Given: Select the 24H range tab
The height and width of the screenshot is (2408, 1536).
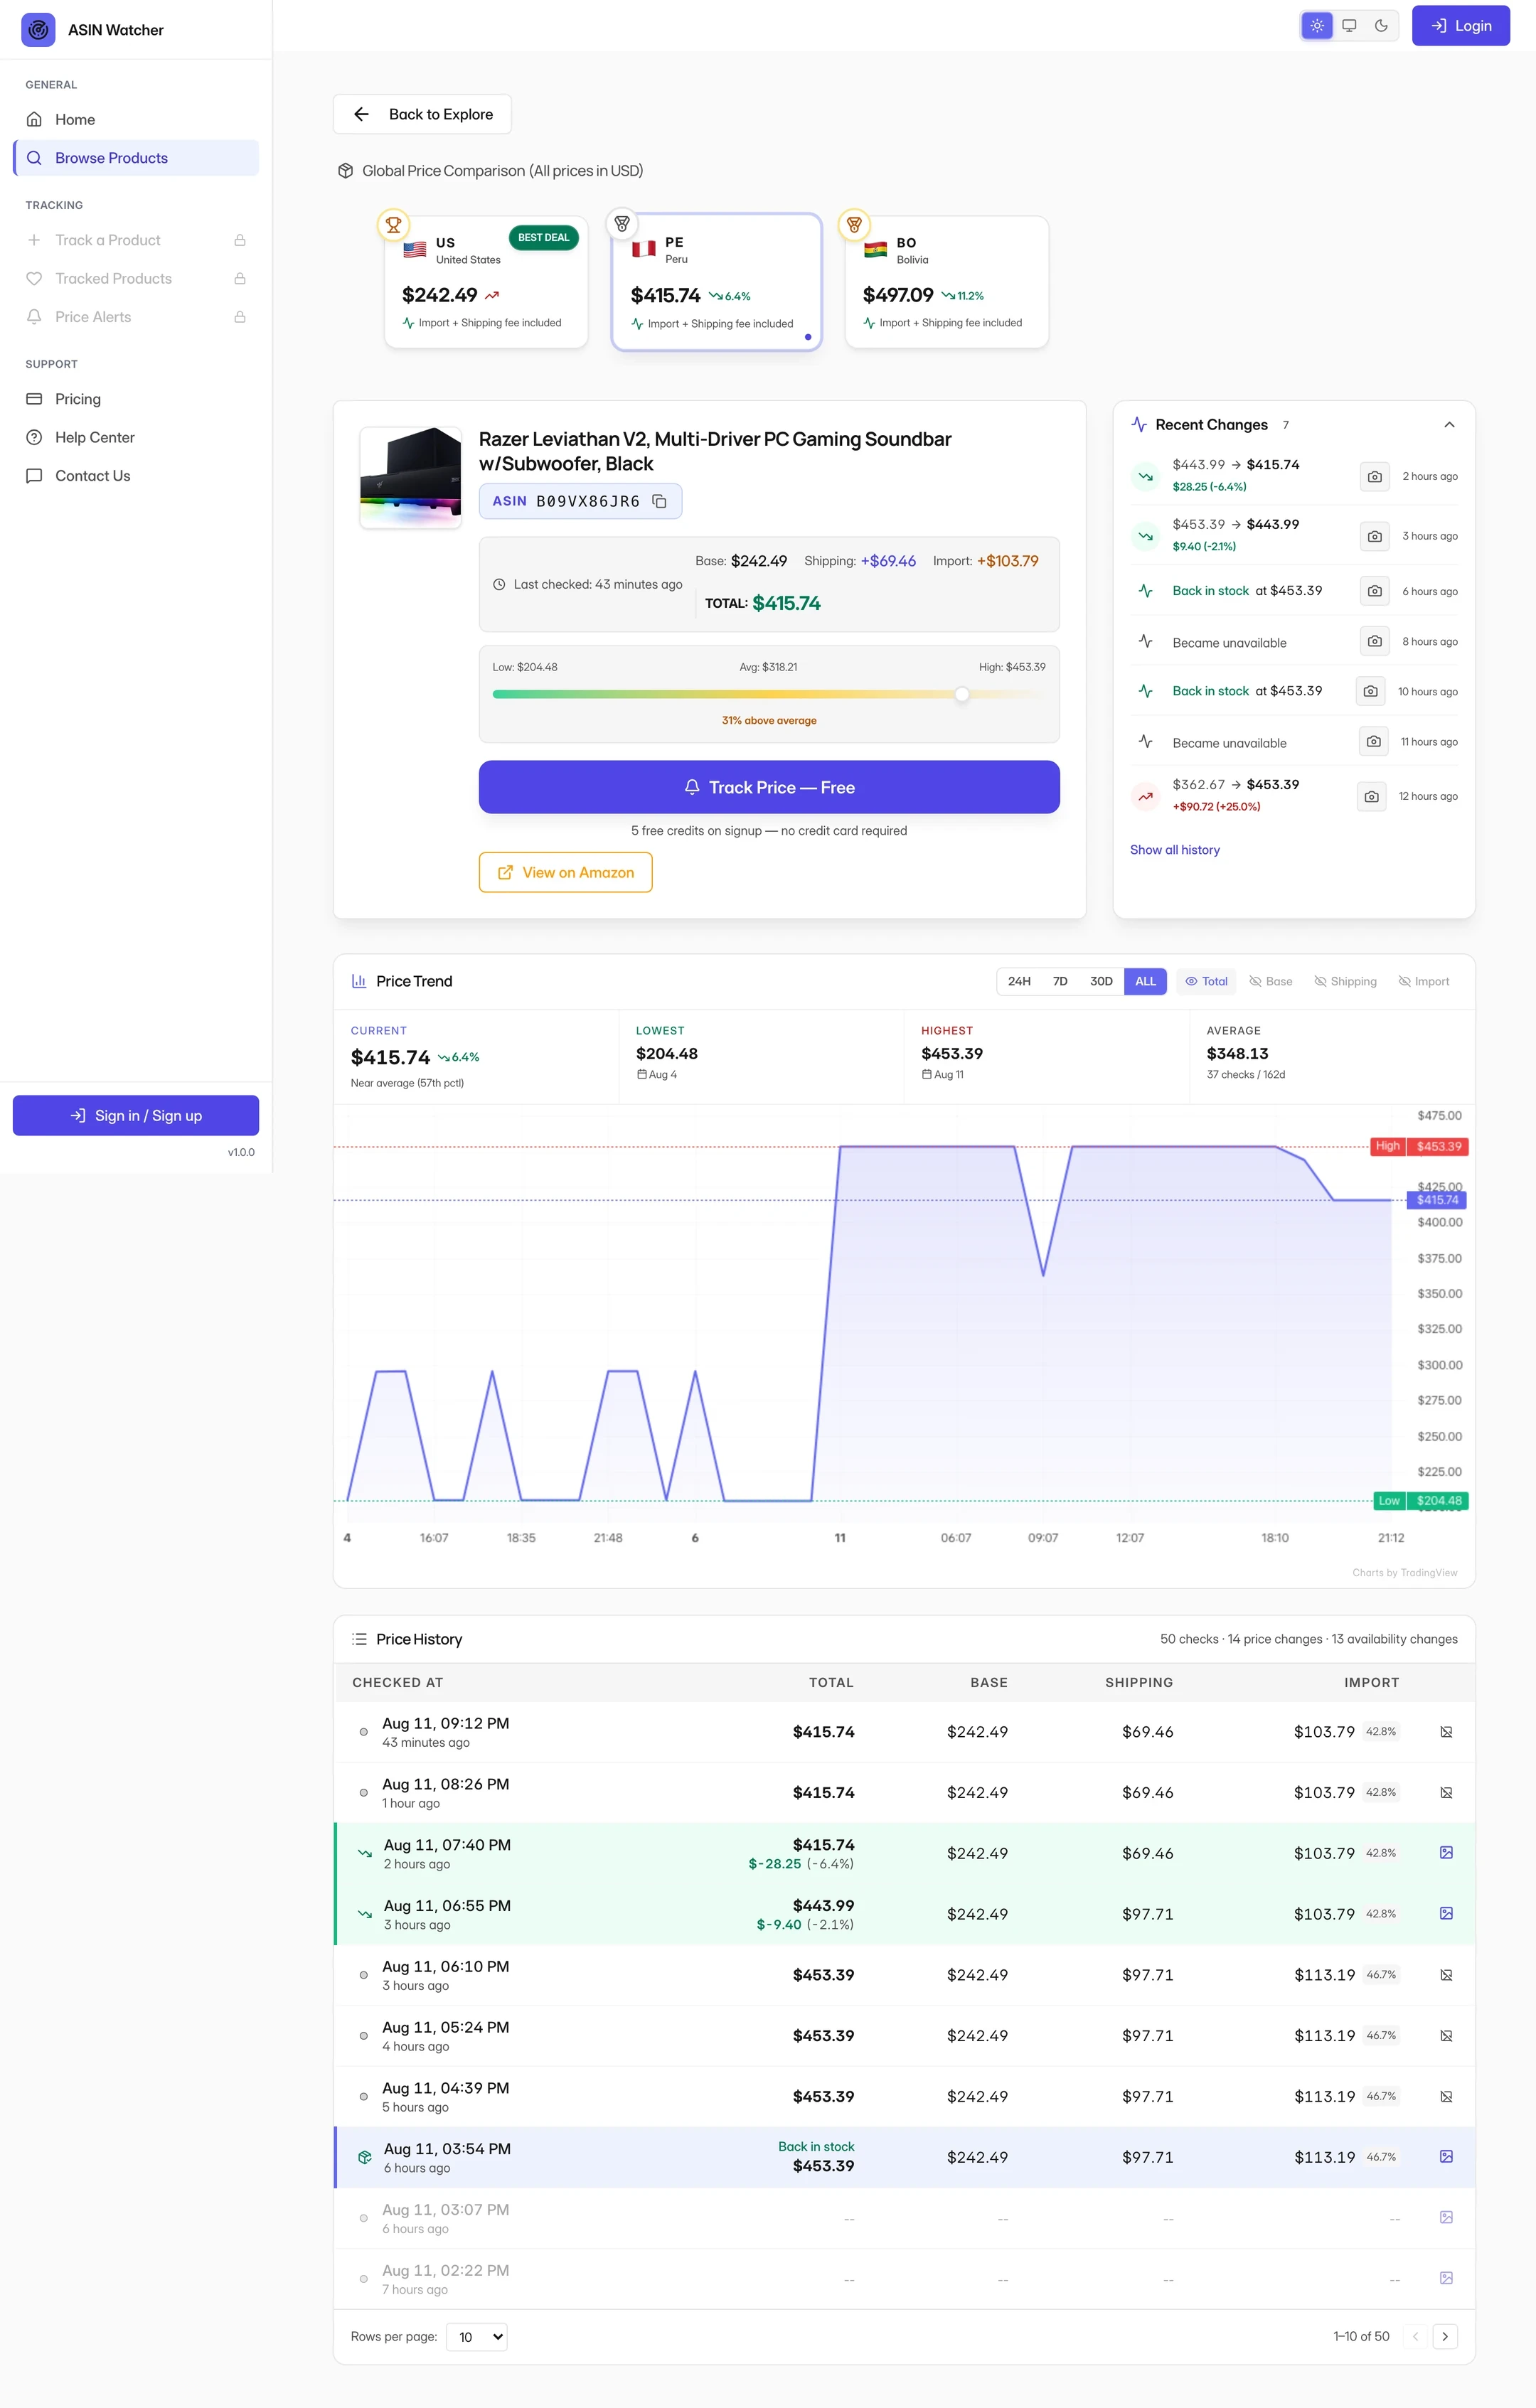Looking at the screenshot, I should (1019, 982).
